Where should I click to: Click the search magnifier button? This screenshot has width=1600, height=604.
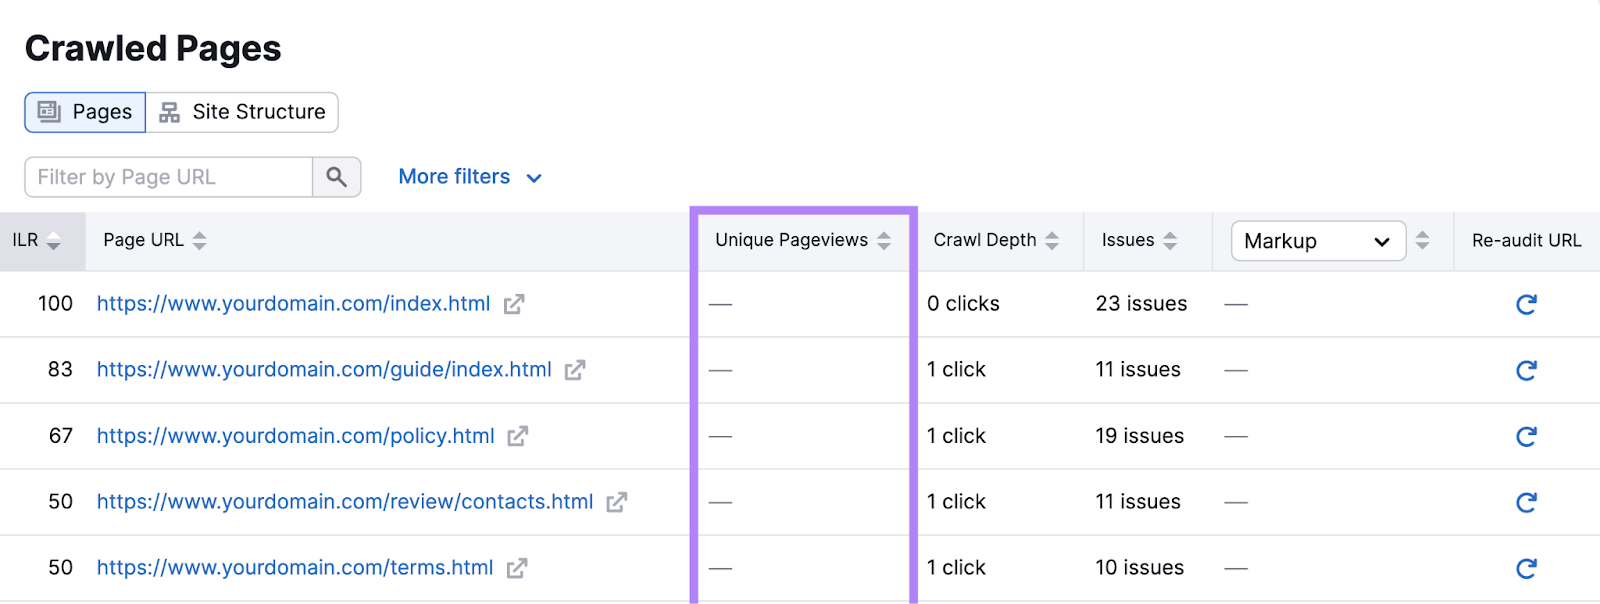(337, 177)
